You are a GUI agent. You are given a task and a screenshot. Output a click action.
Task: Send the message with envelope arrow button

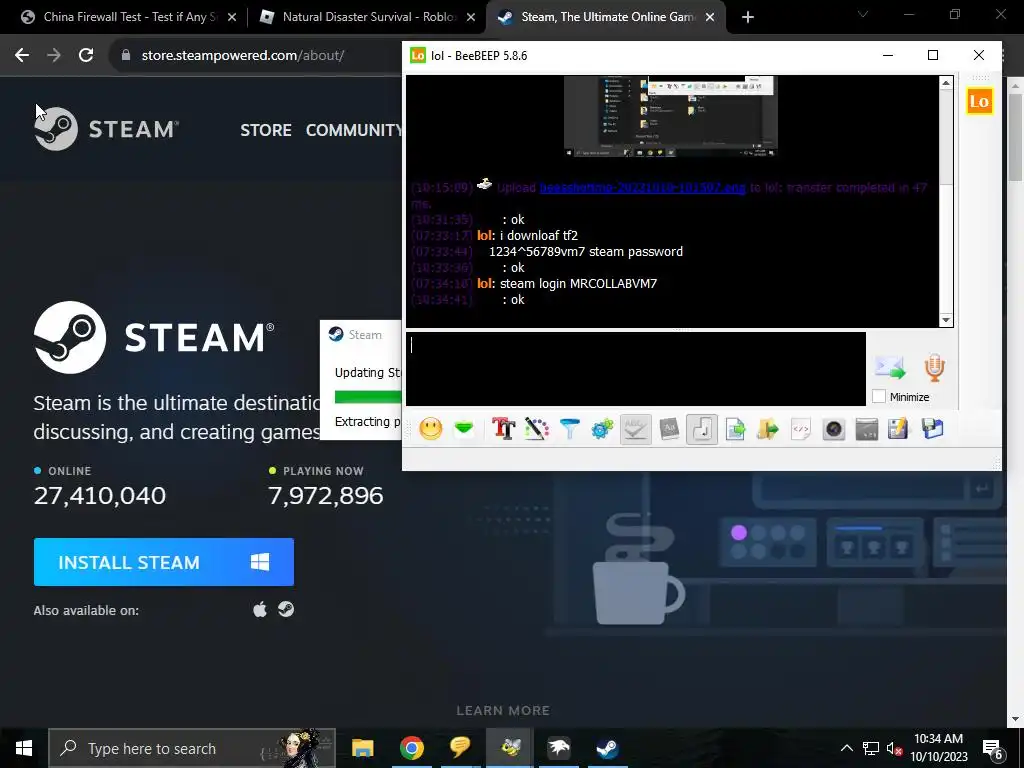(890, 368)
